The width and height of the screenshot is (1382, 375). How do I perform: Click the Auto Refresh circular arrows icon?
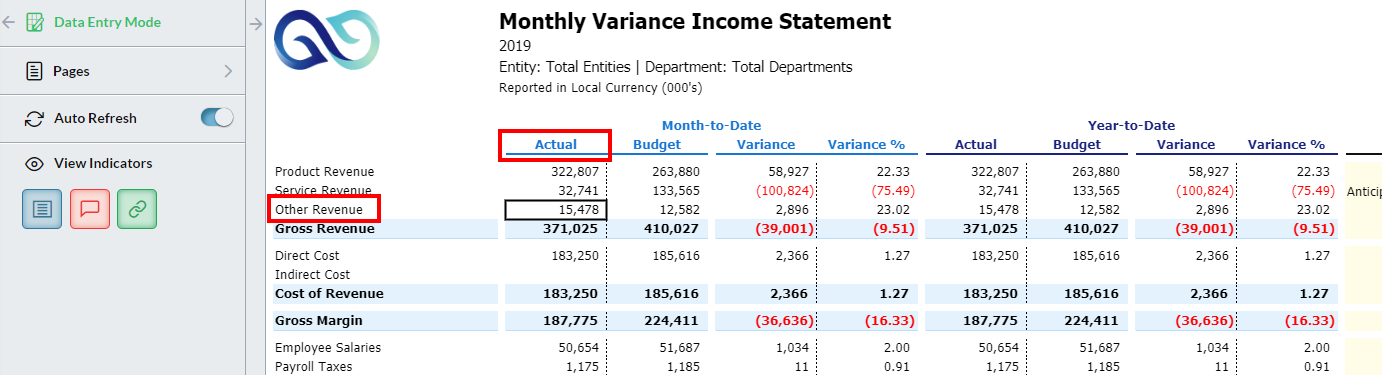pos(34,118)
